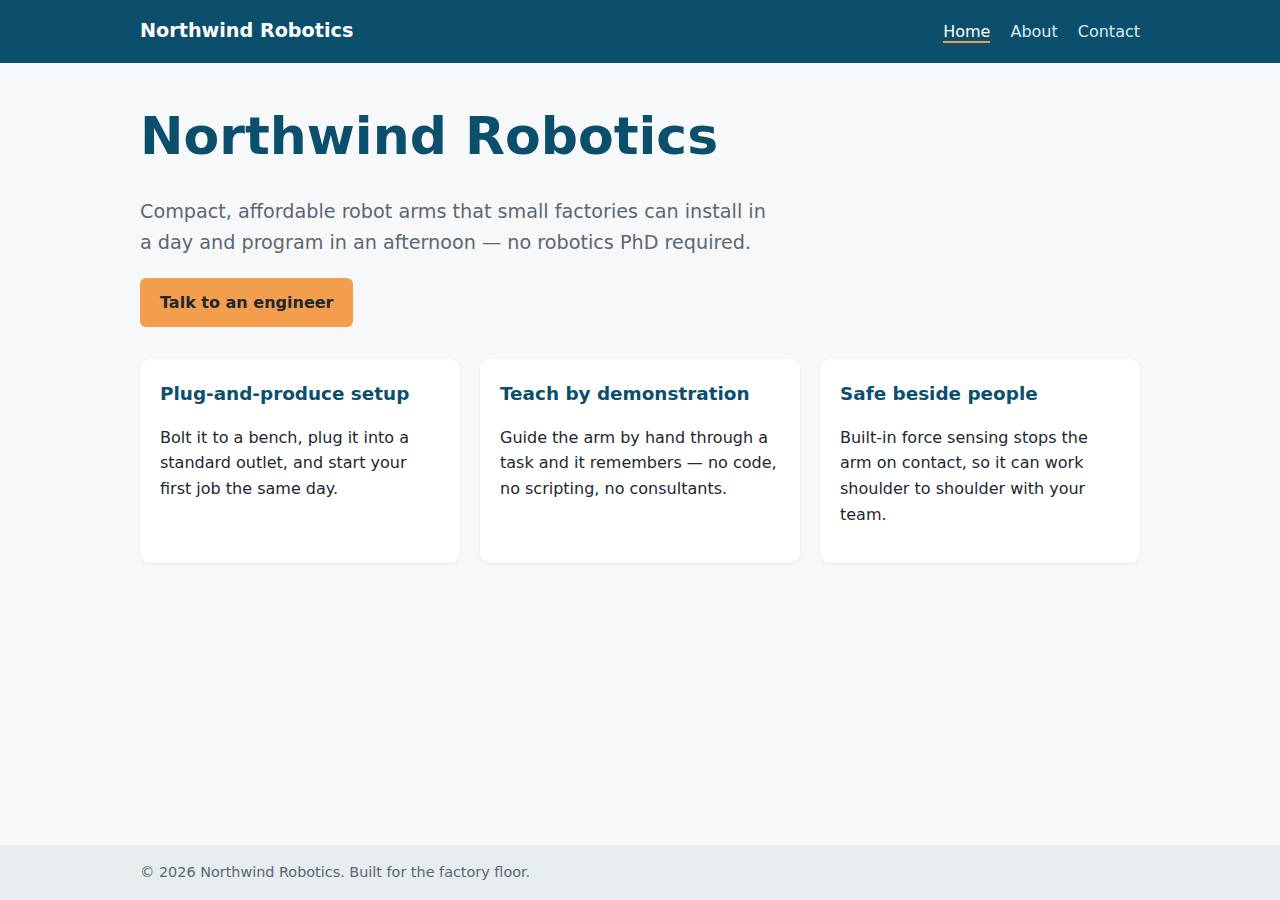
Task: Click the Safe beside people card heading
Action: (x=938, y=393)
